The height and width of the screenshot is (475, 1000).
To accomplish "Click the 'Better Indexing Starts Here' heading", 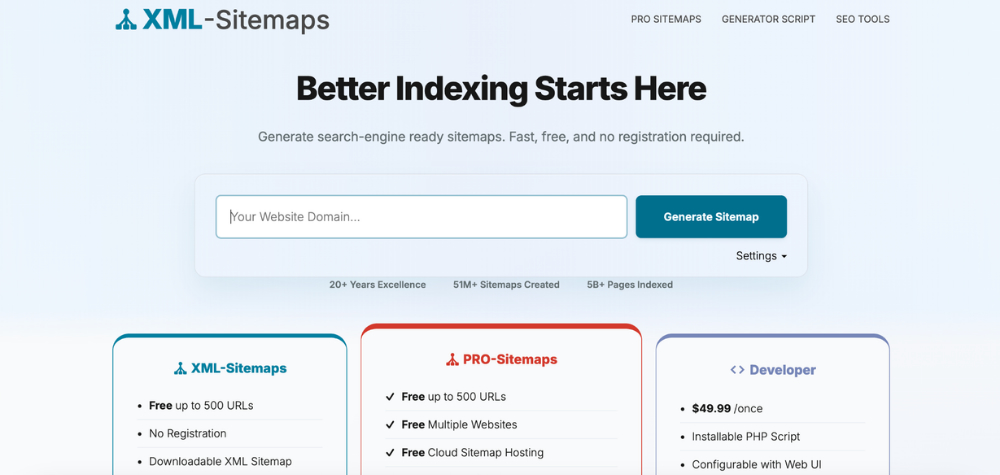I will click(501, 89).
